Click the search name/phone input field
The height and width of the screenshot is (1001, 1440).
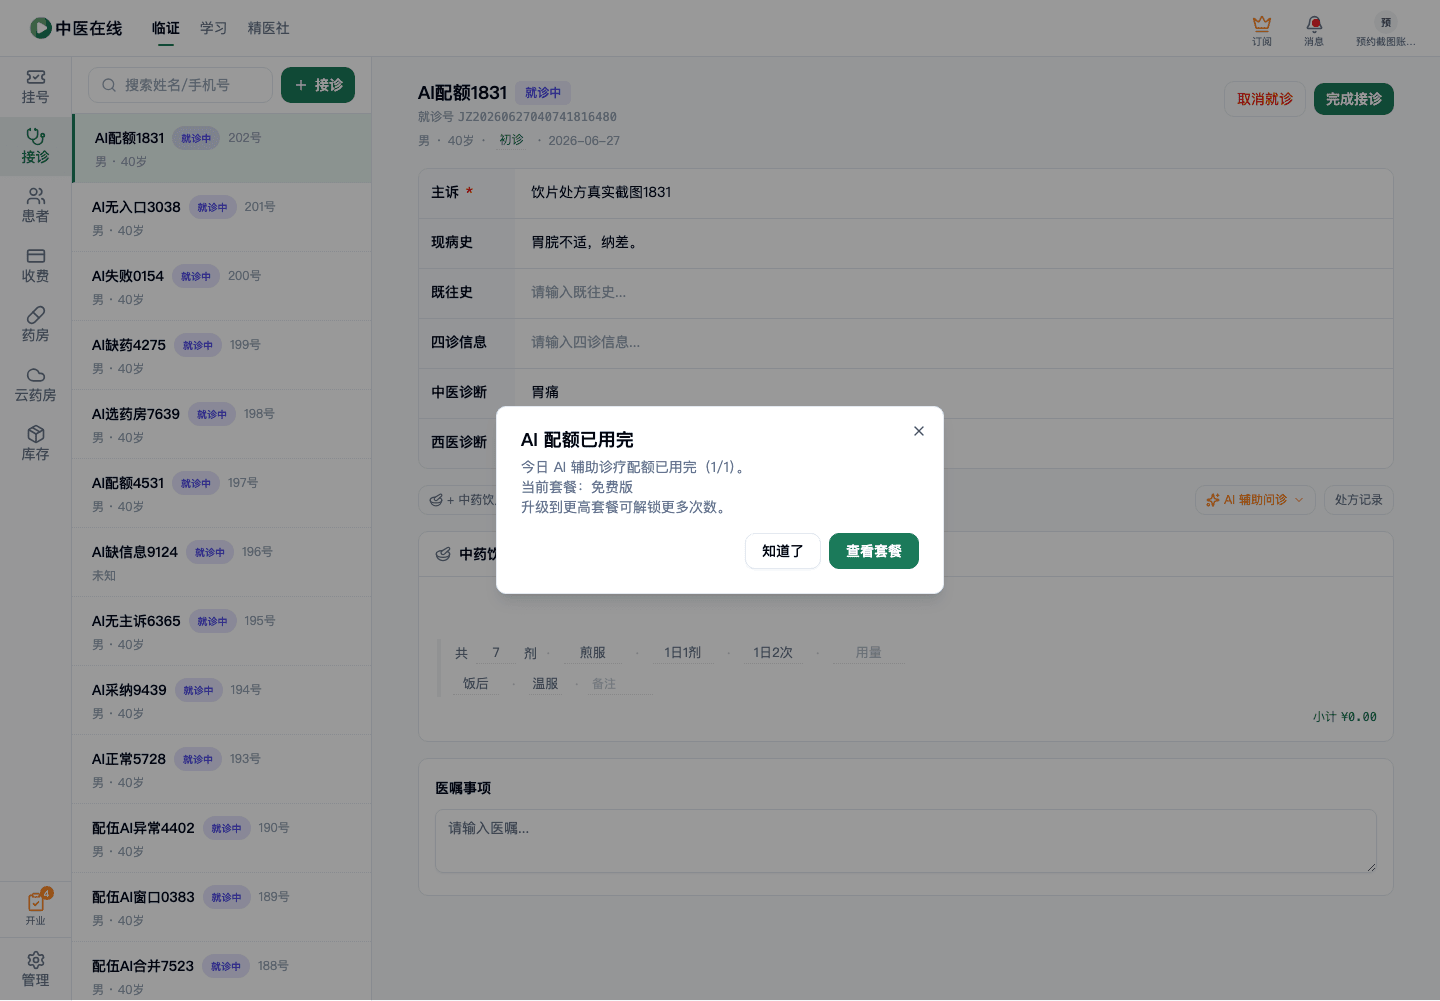pyautogui.click(x=180, y=85)
